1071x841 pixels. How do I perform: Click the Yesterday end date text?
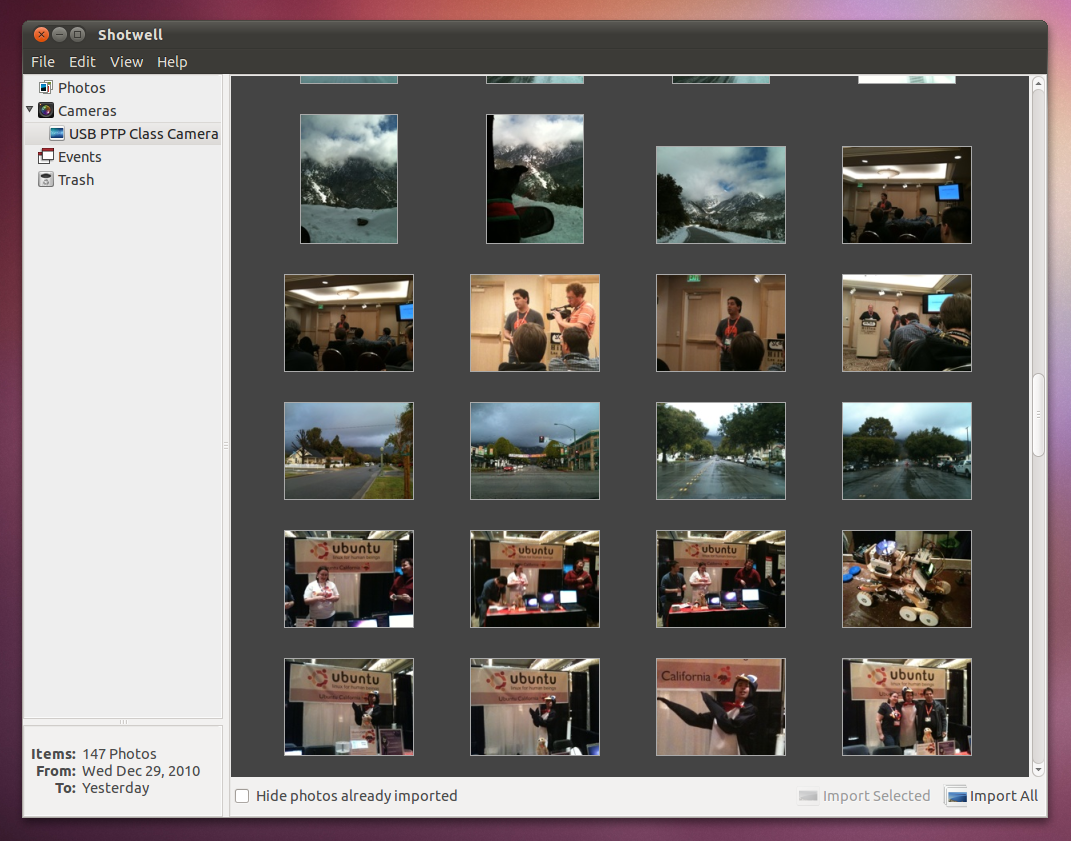coord(115,788)
